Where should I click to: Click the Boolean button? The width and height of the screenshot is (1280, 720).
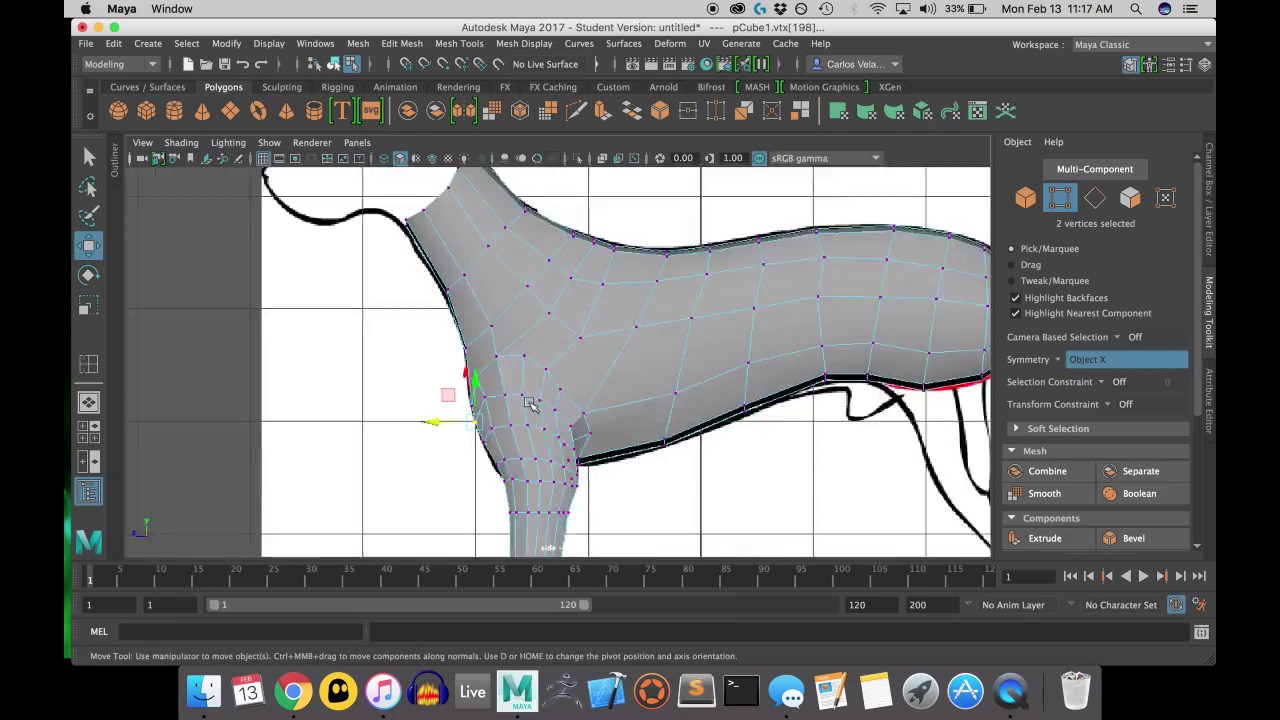point(1139,494)
